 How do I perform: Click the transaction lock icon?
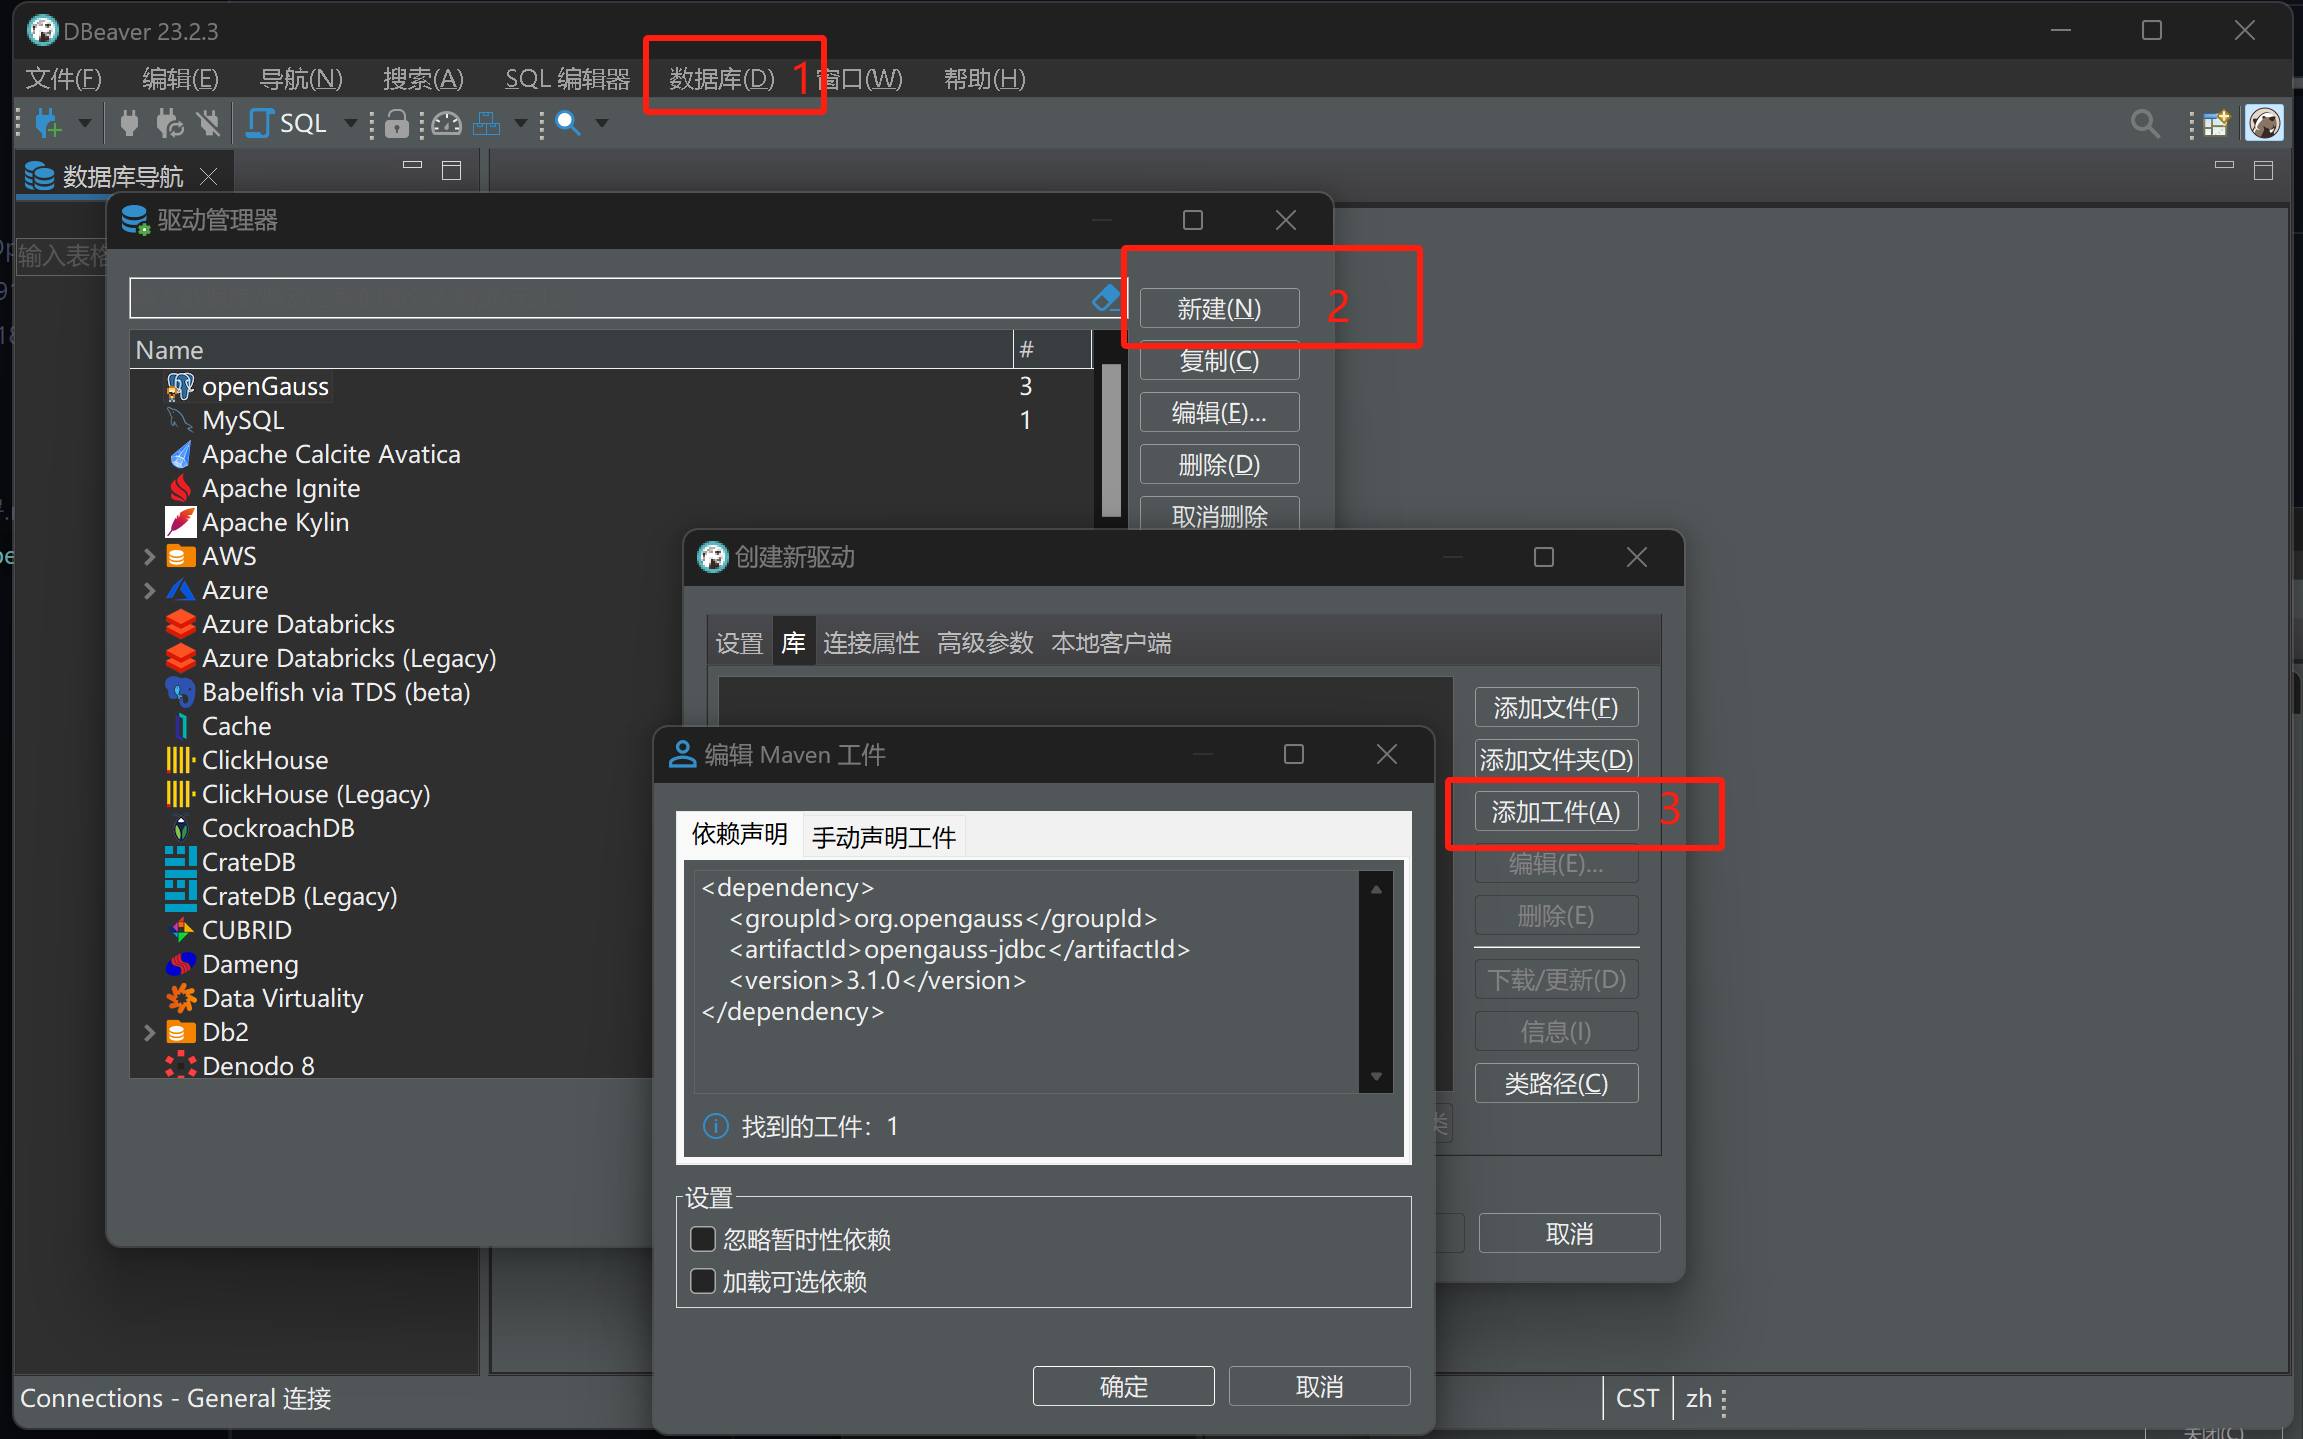click(397, 123)
